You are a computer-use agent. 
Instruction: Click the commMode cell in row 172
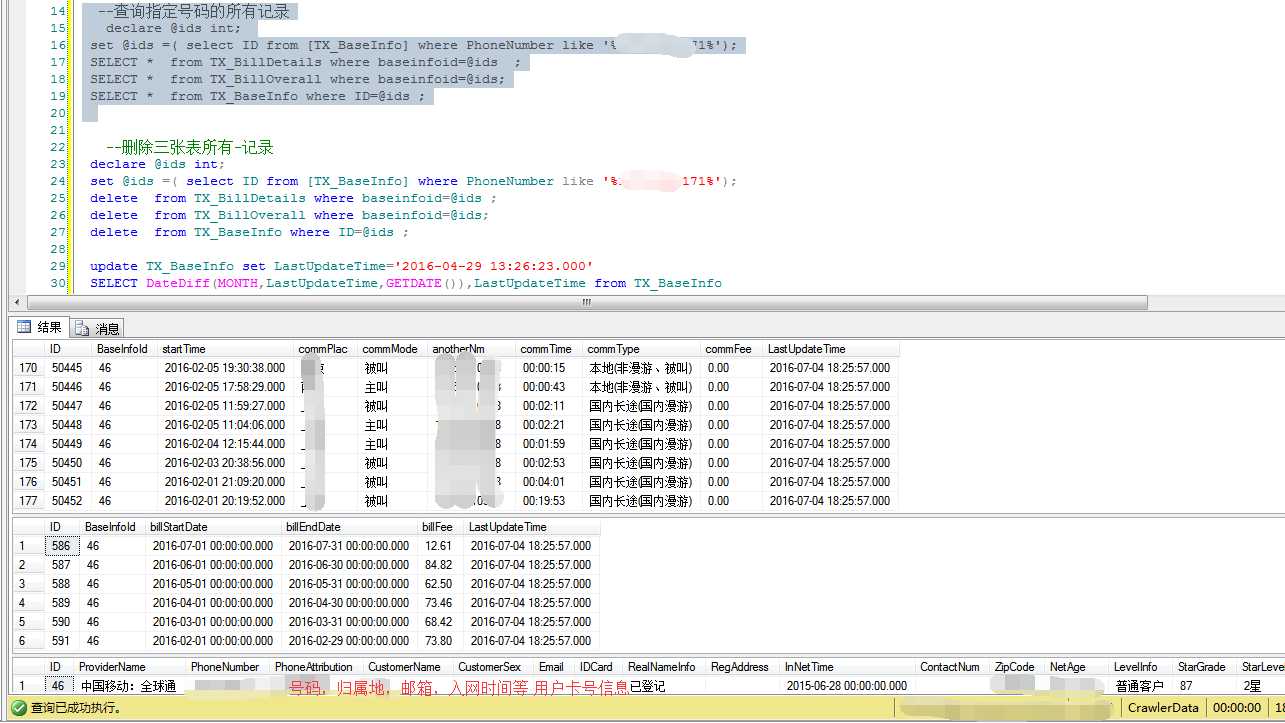point(393,406)
